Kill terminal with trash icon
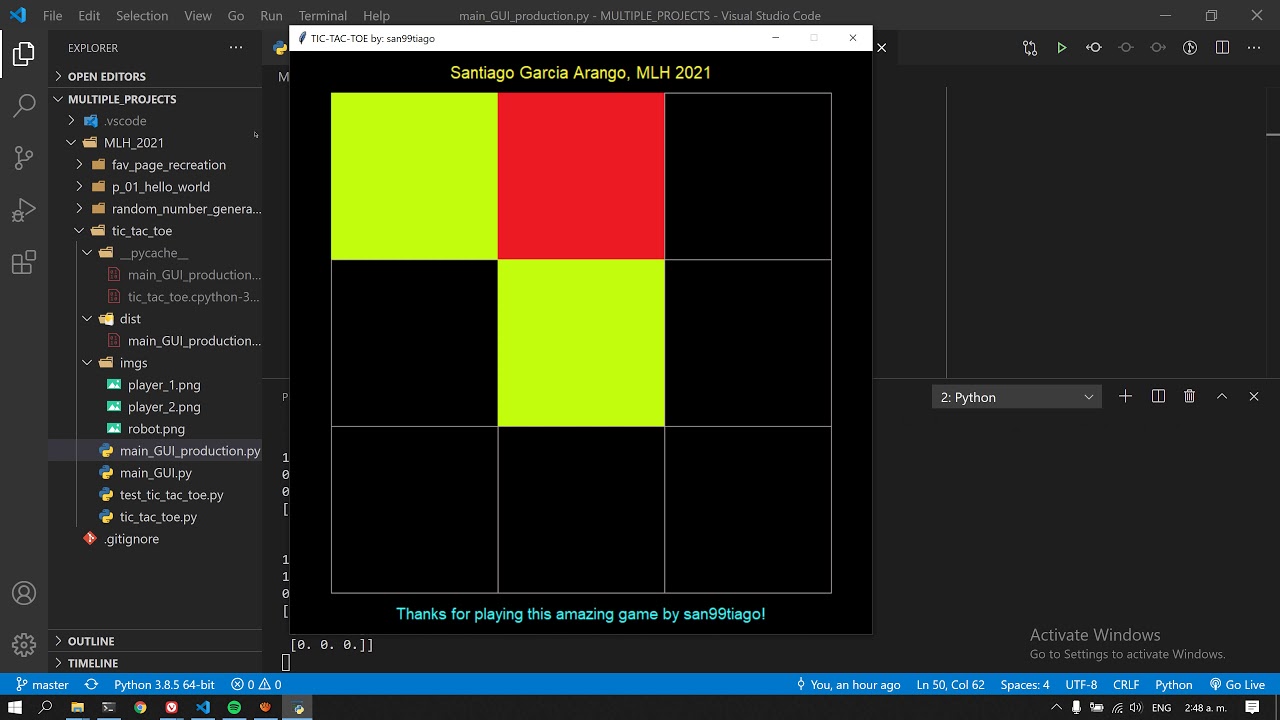 click(1190, 397)
